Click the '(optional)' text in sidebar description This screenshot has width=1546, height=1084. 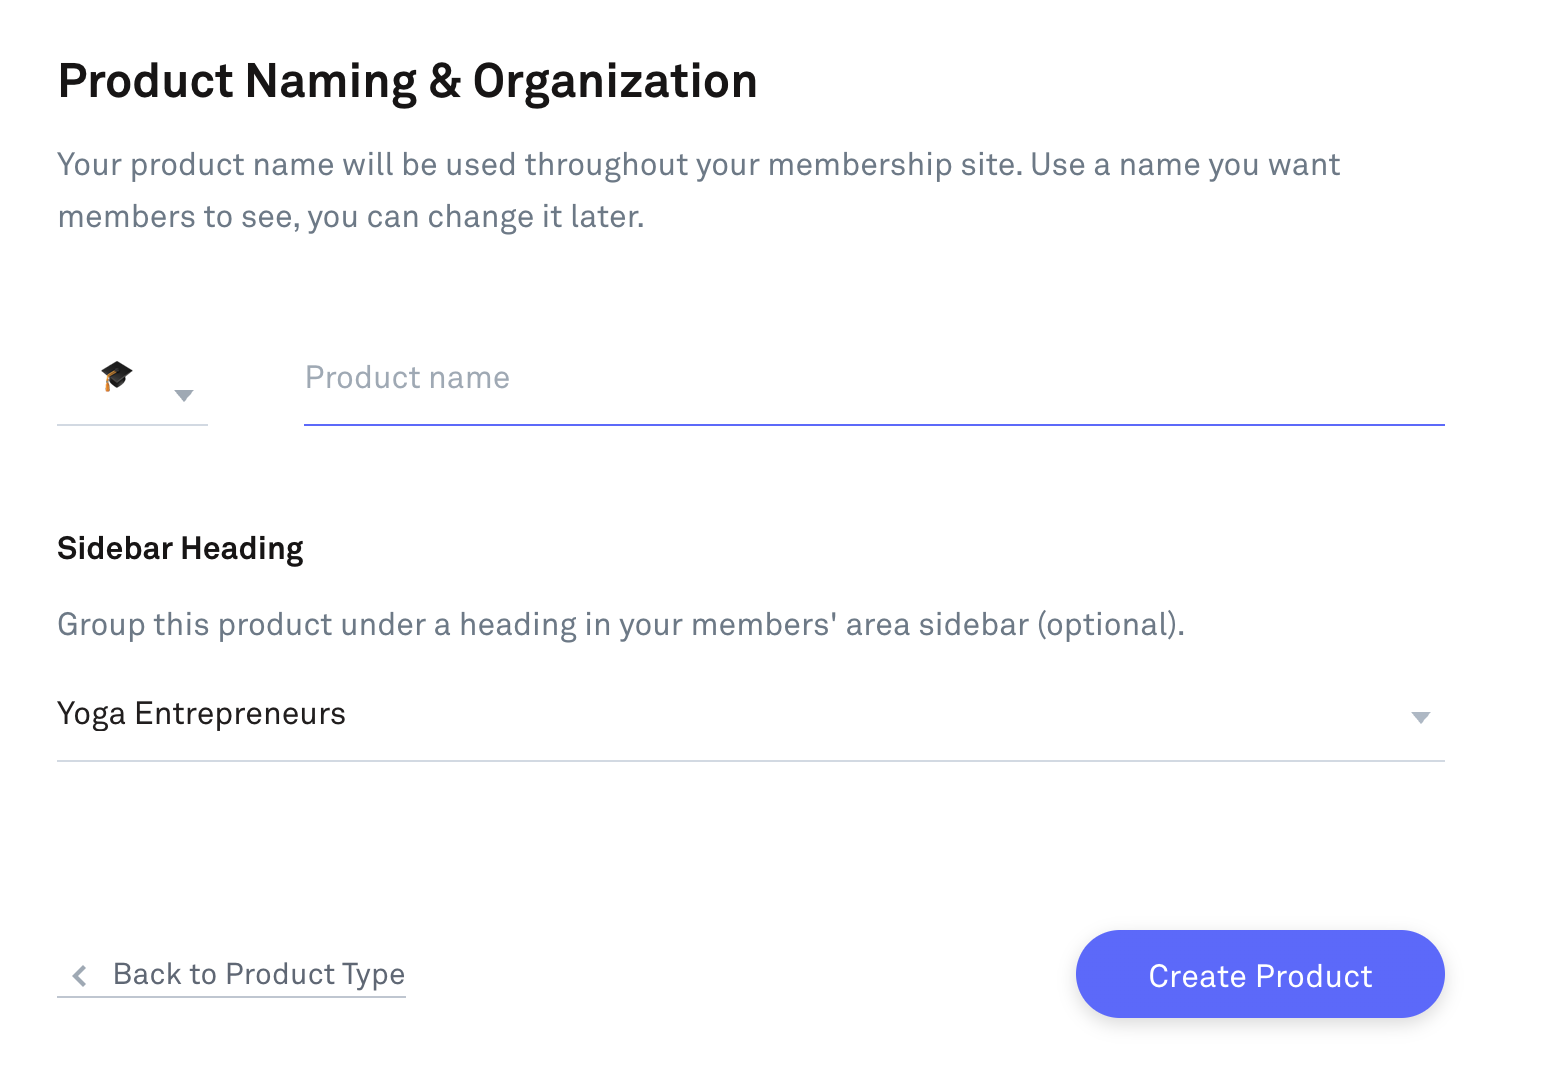coord(1109,625)
